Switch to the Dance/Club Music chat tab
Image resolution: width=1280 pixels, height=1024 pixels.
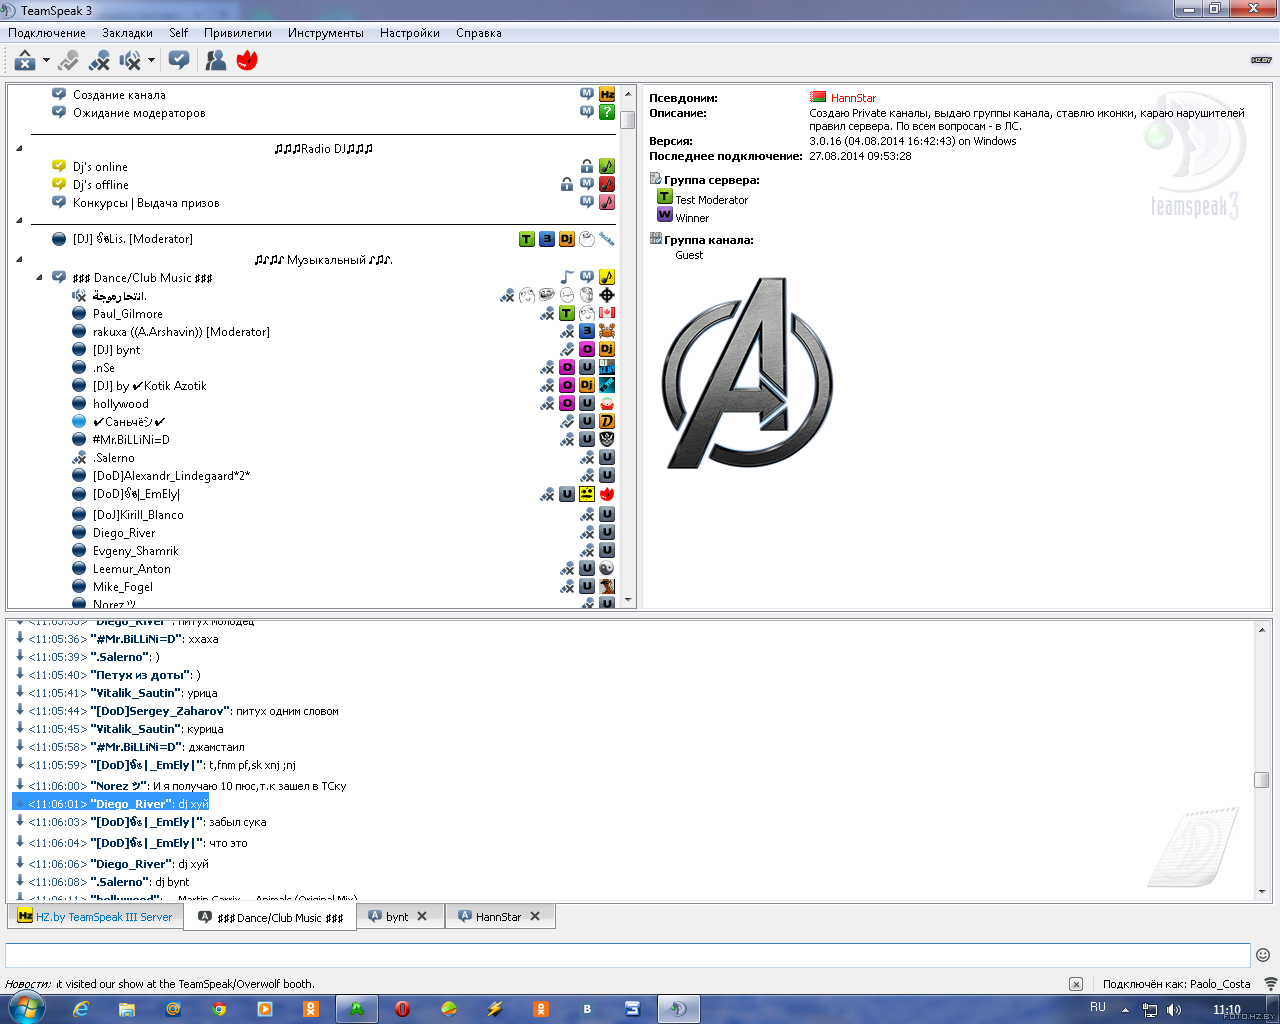click(x=270, y=917)
